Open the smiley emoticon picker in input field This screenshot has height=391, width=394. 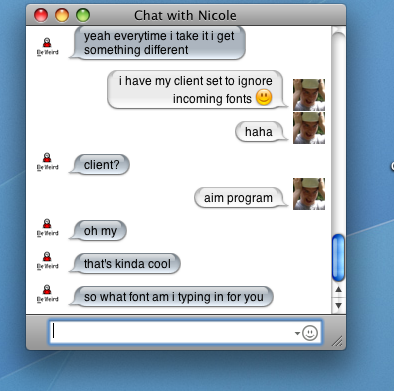[x=310, y=333]
